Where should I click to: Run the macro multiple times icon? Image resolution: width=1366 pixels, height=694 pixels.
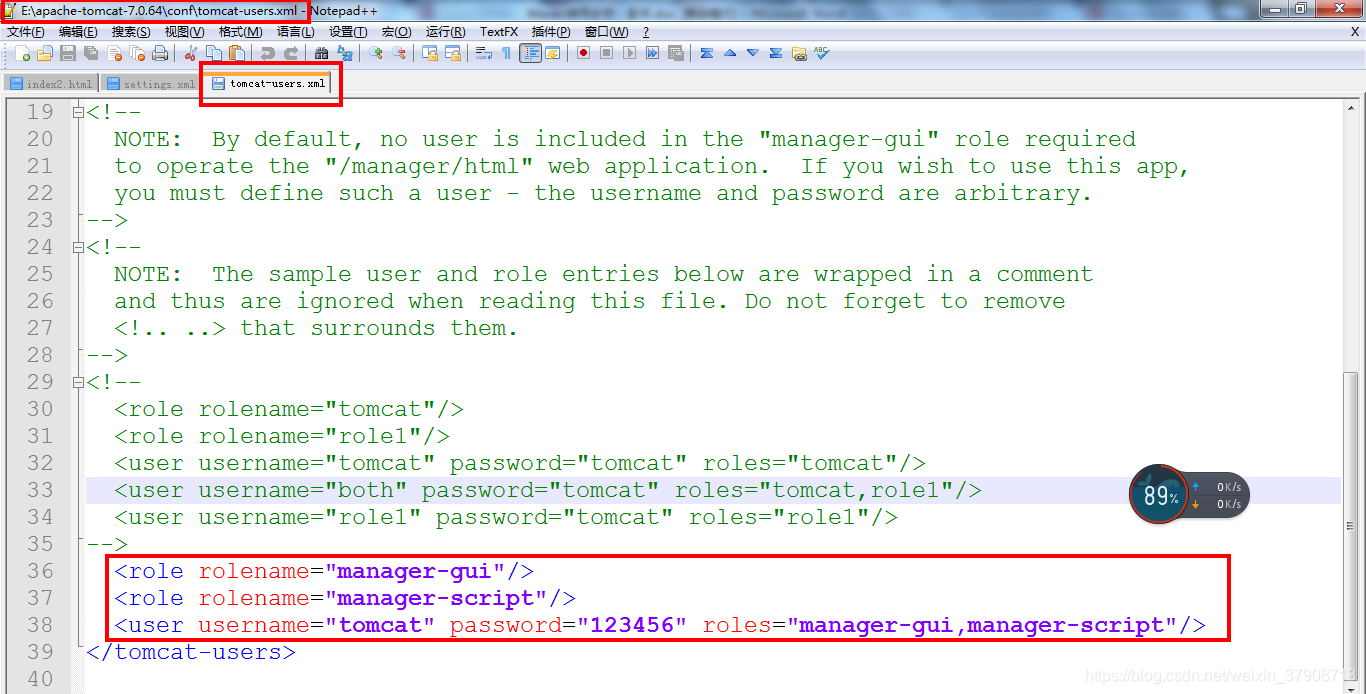click(652, 53)
